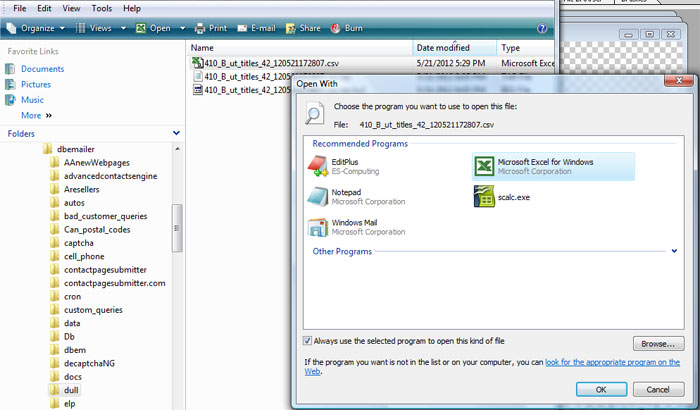The width and height of the screenshot is (700, 410).
Task: Click the folder tree scrollbar thumb
Action: point(177,228)
